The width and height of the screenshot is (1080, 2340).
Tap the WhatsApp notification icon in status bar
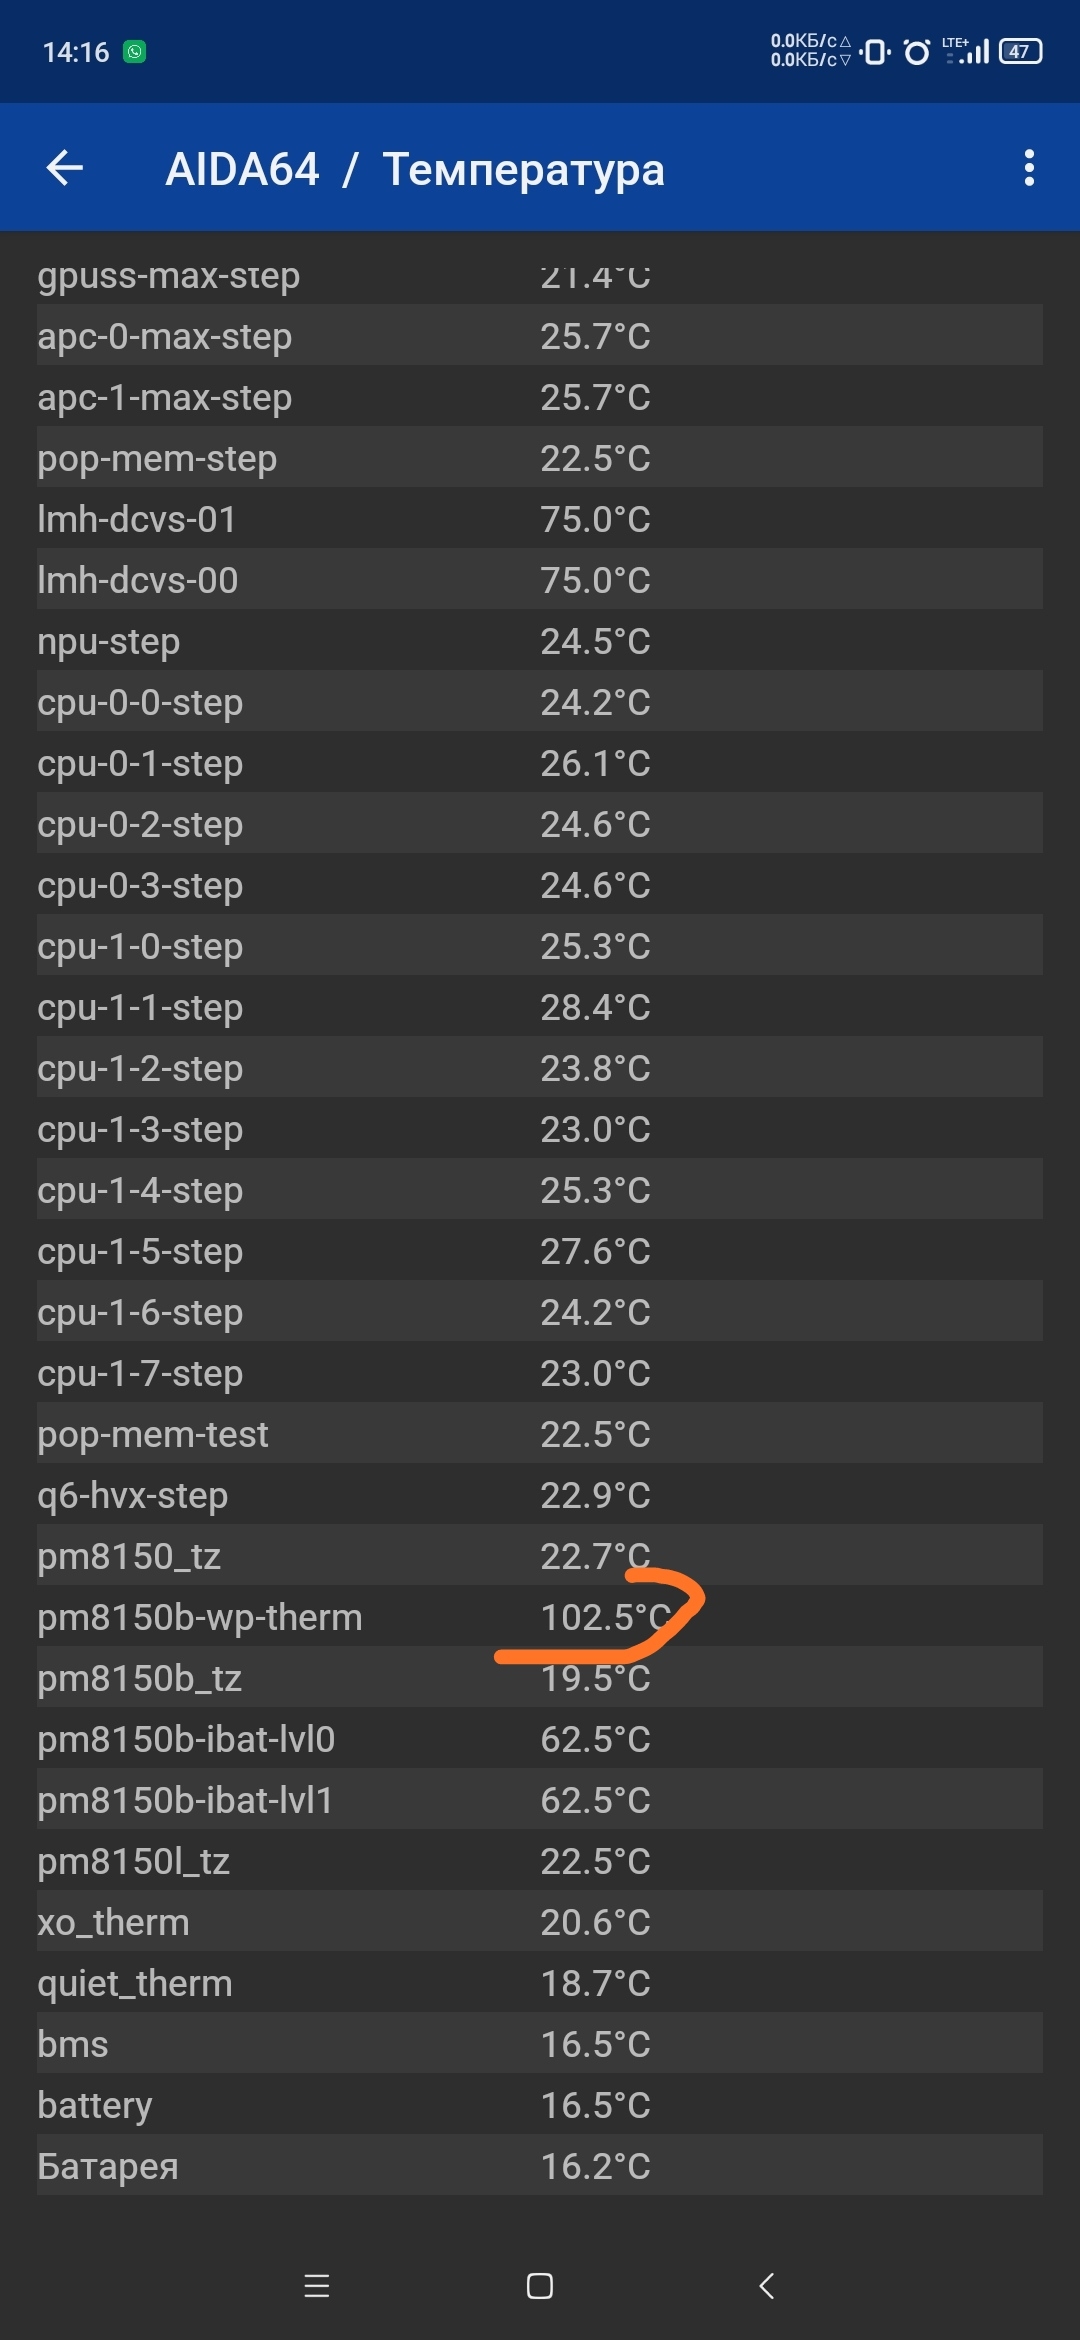(134, 51)
